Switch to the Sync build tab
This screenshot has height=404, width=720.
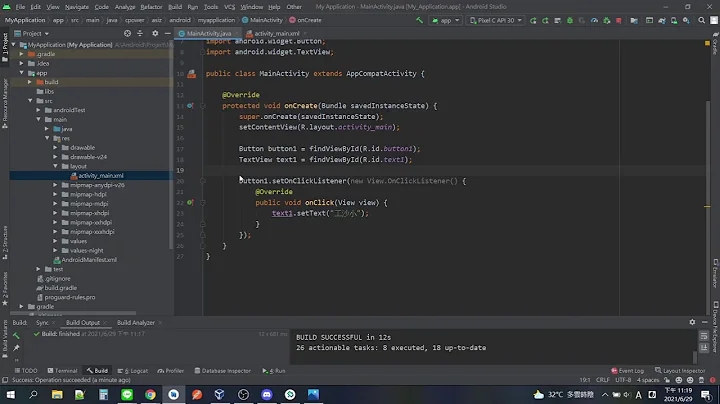point(42,323)
